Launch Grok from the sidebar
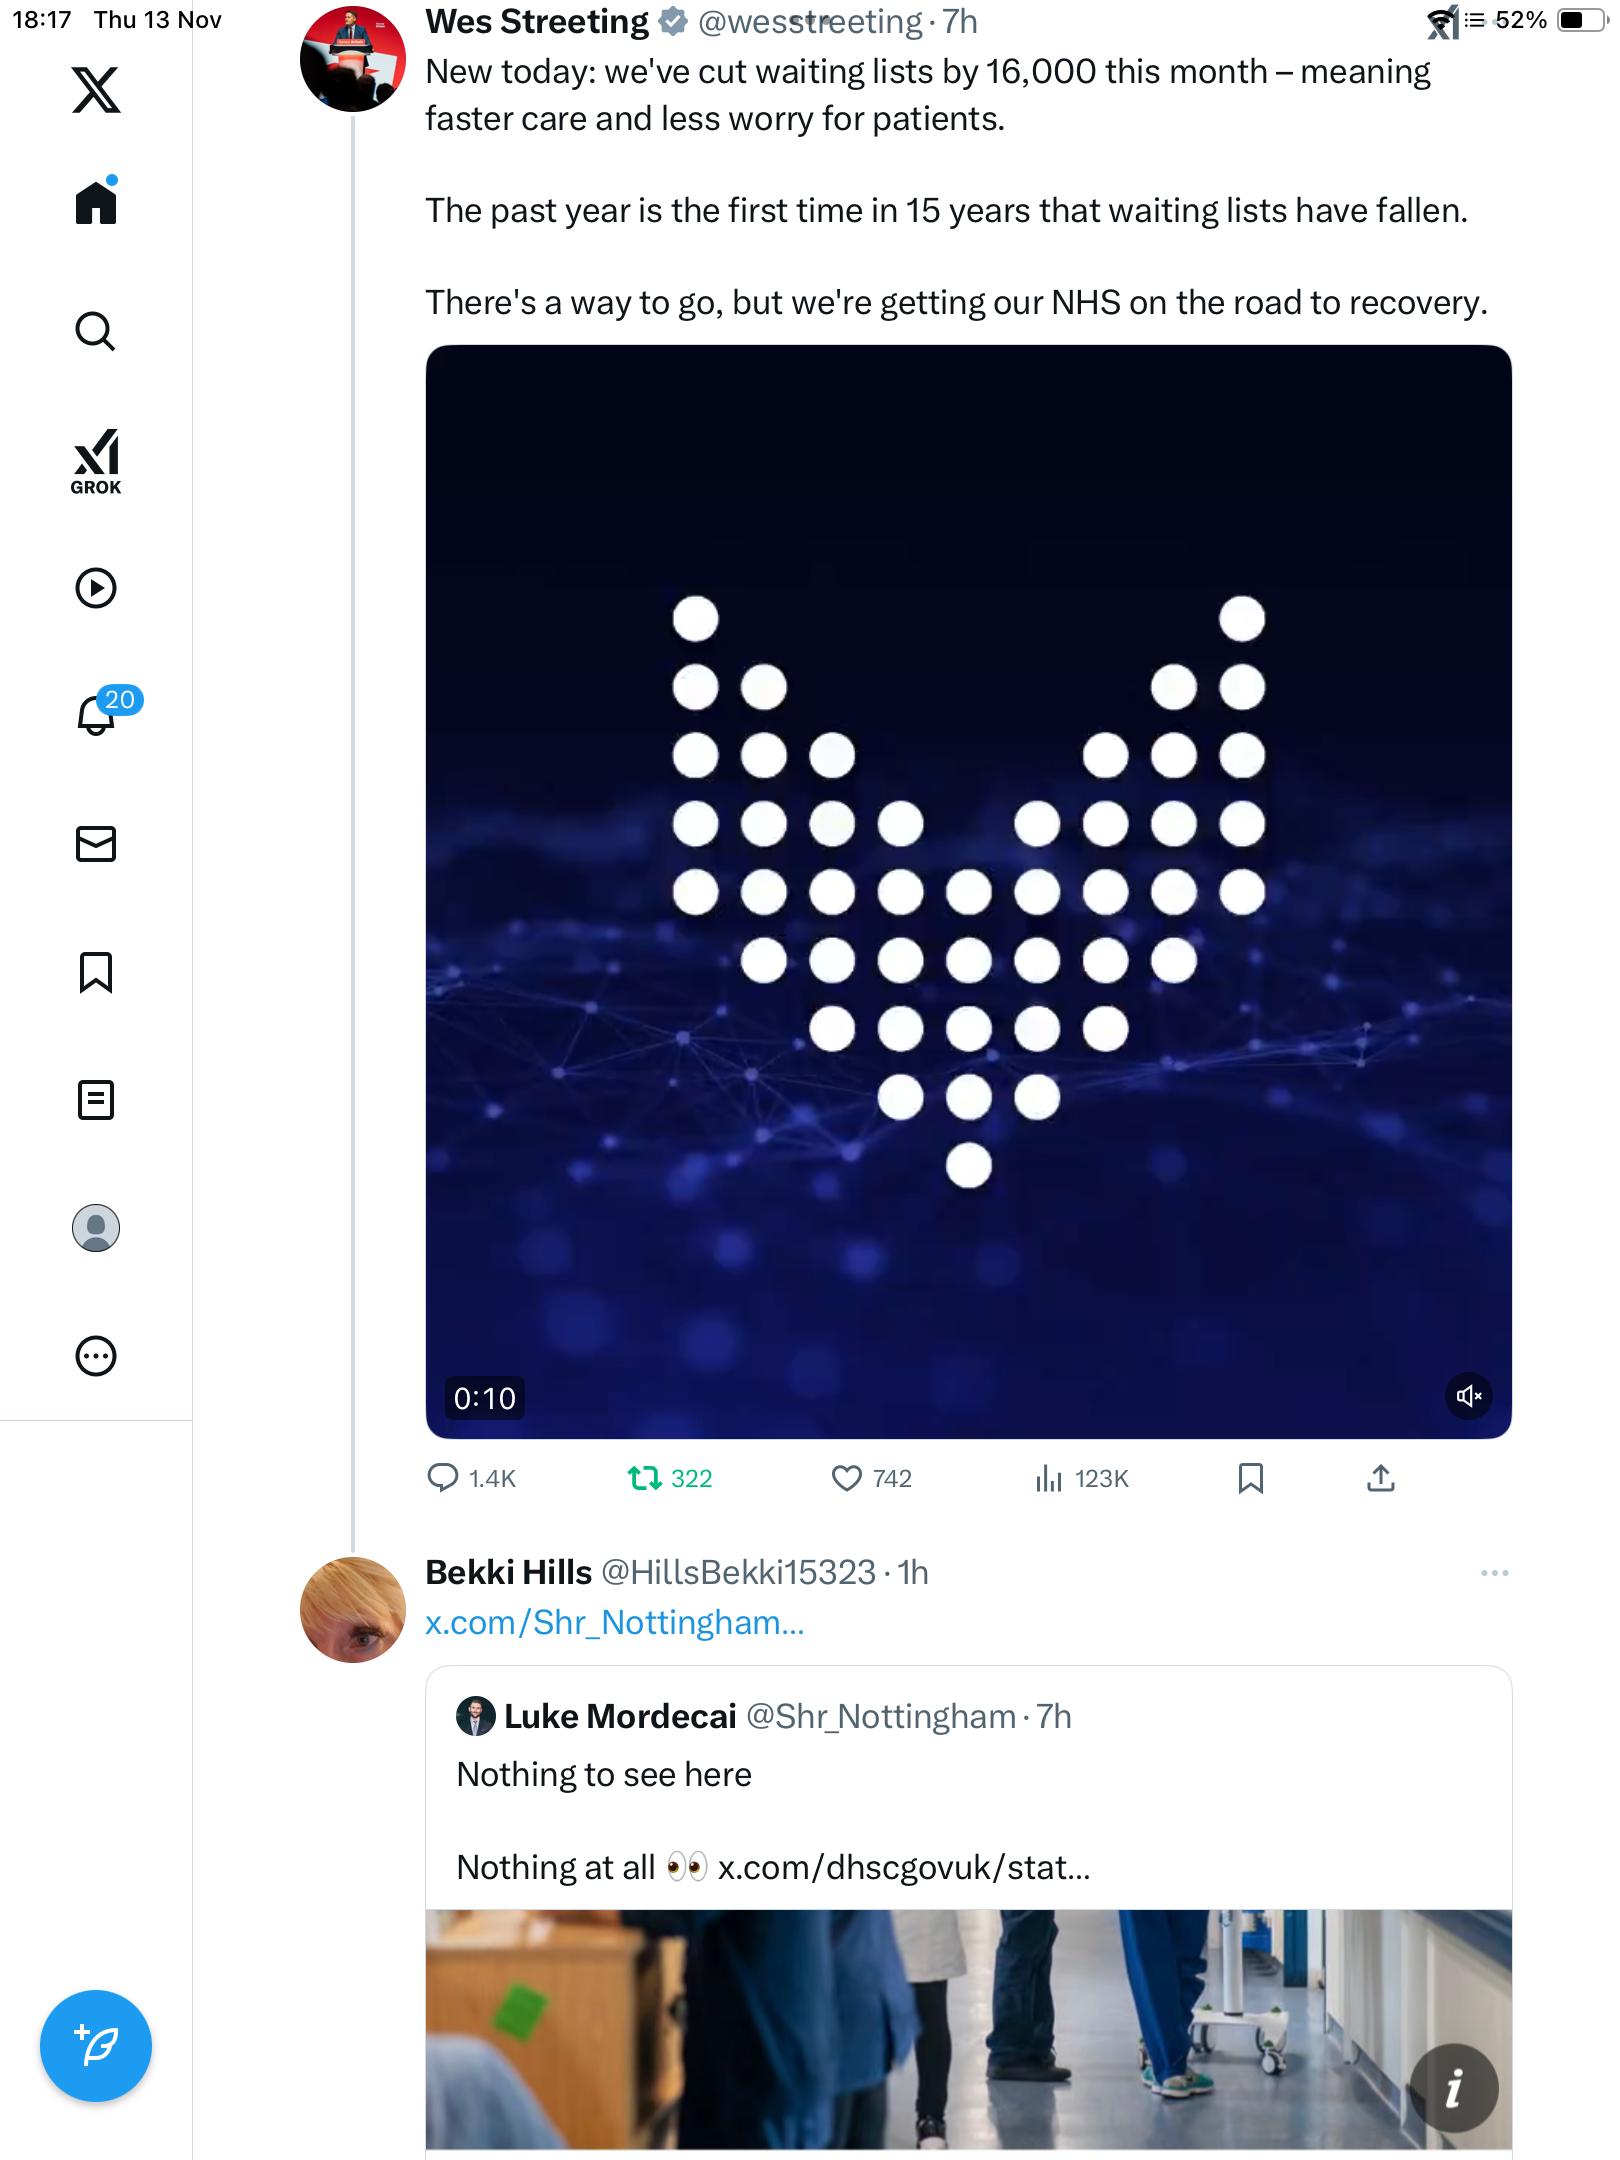The width and height of the screenshot is (1620, 2160). pos(96,461)
